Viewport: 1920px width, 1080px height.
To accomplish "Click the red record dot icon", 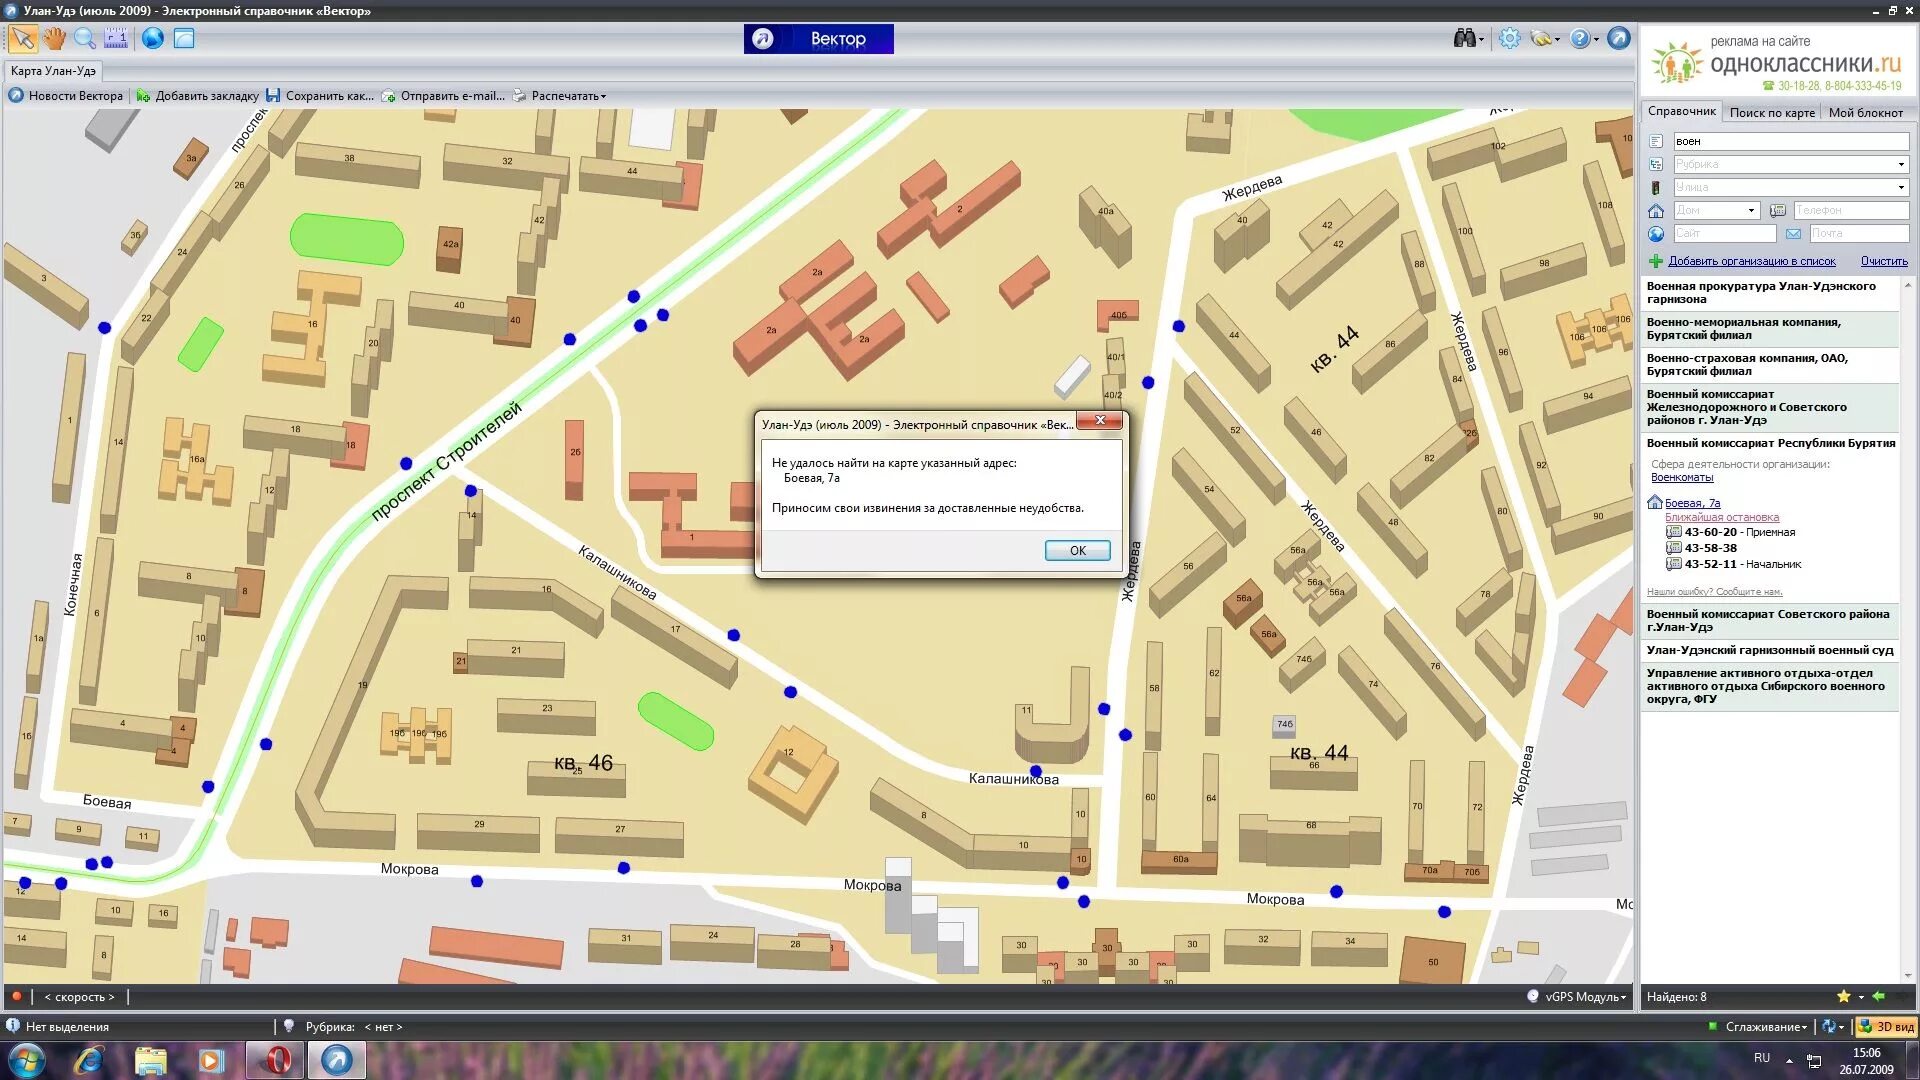I will click(16, 997).
